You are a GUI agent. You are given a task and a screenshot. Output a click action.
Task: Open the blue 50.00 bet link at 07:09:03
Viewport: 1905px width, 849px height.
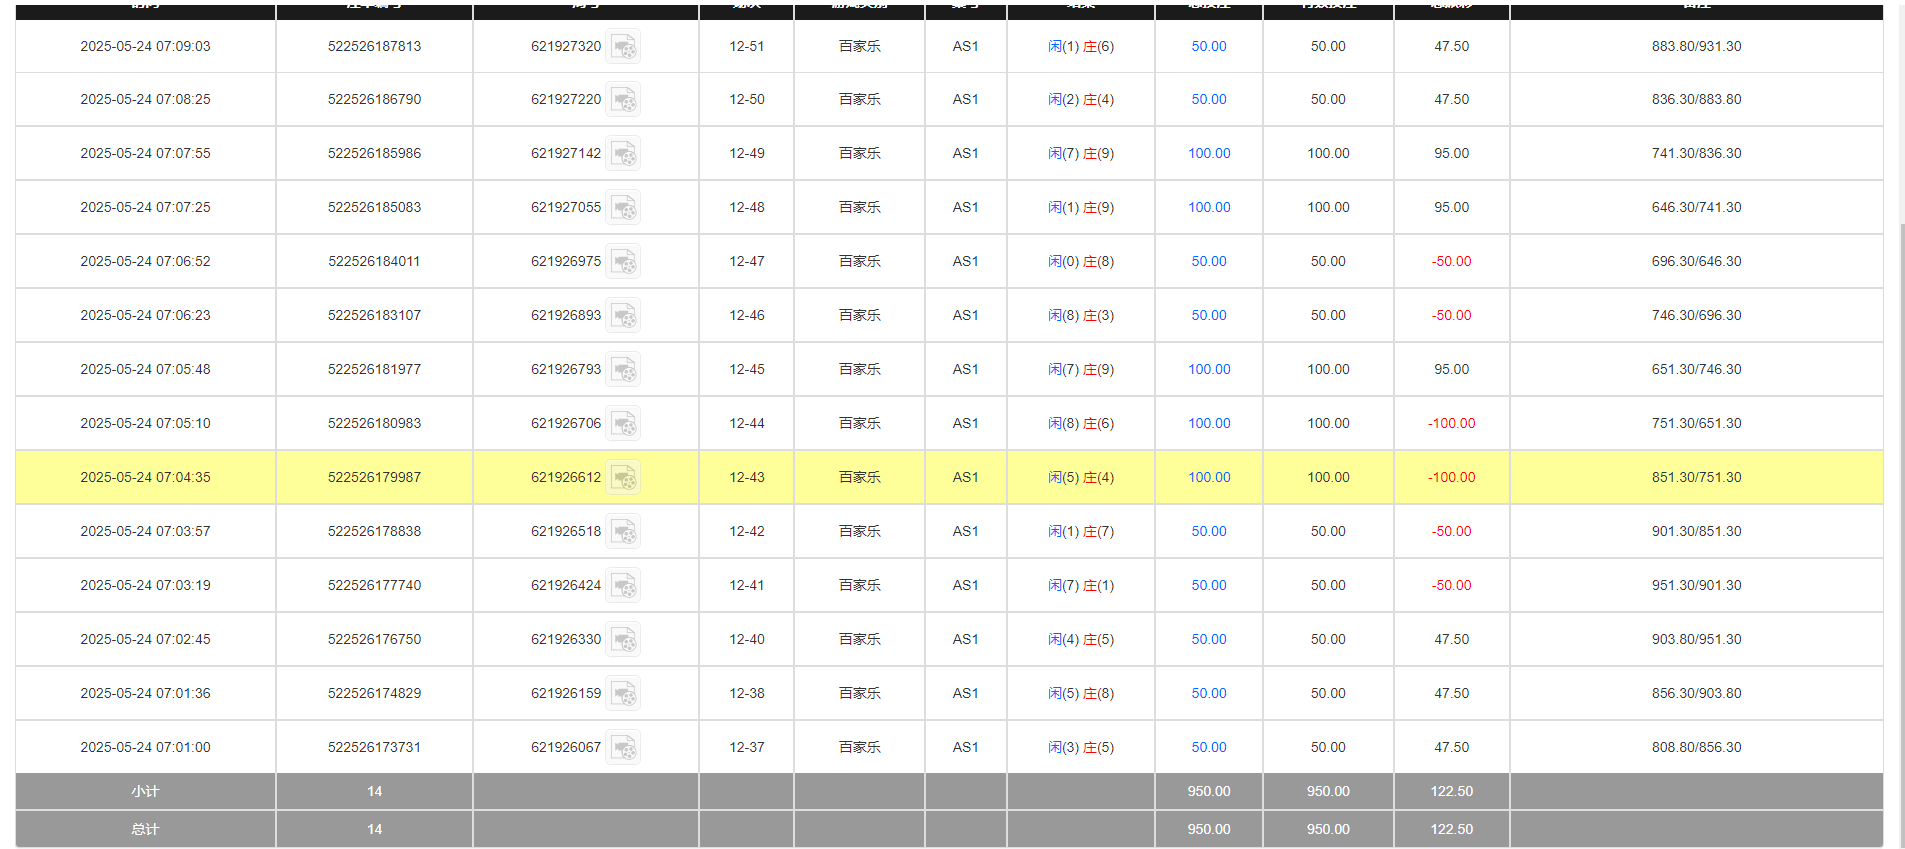point(1208,47)
